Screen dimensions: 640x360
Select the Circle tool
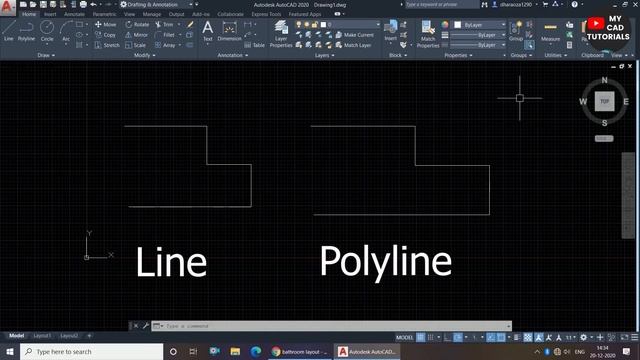[x=47, y=31]
